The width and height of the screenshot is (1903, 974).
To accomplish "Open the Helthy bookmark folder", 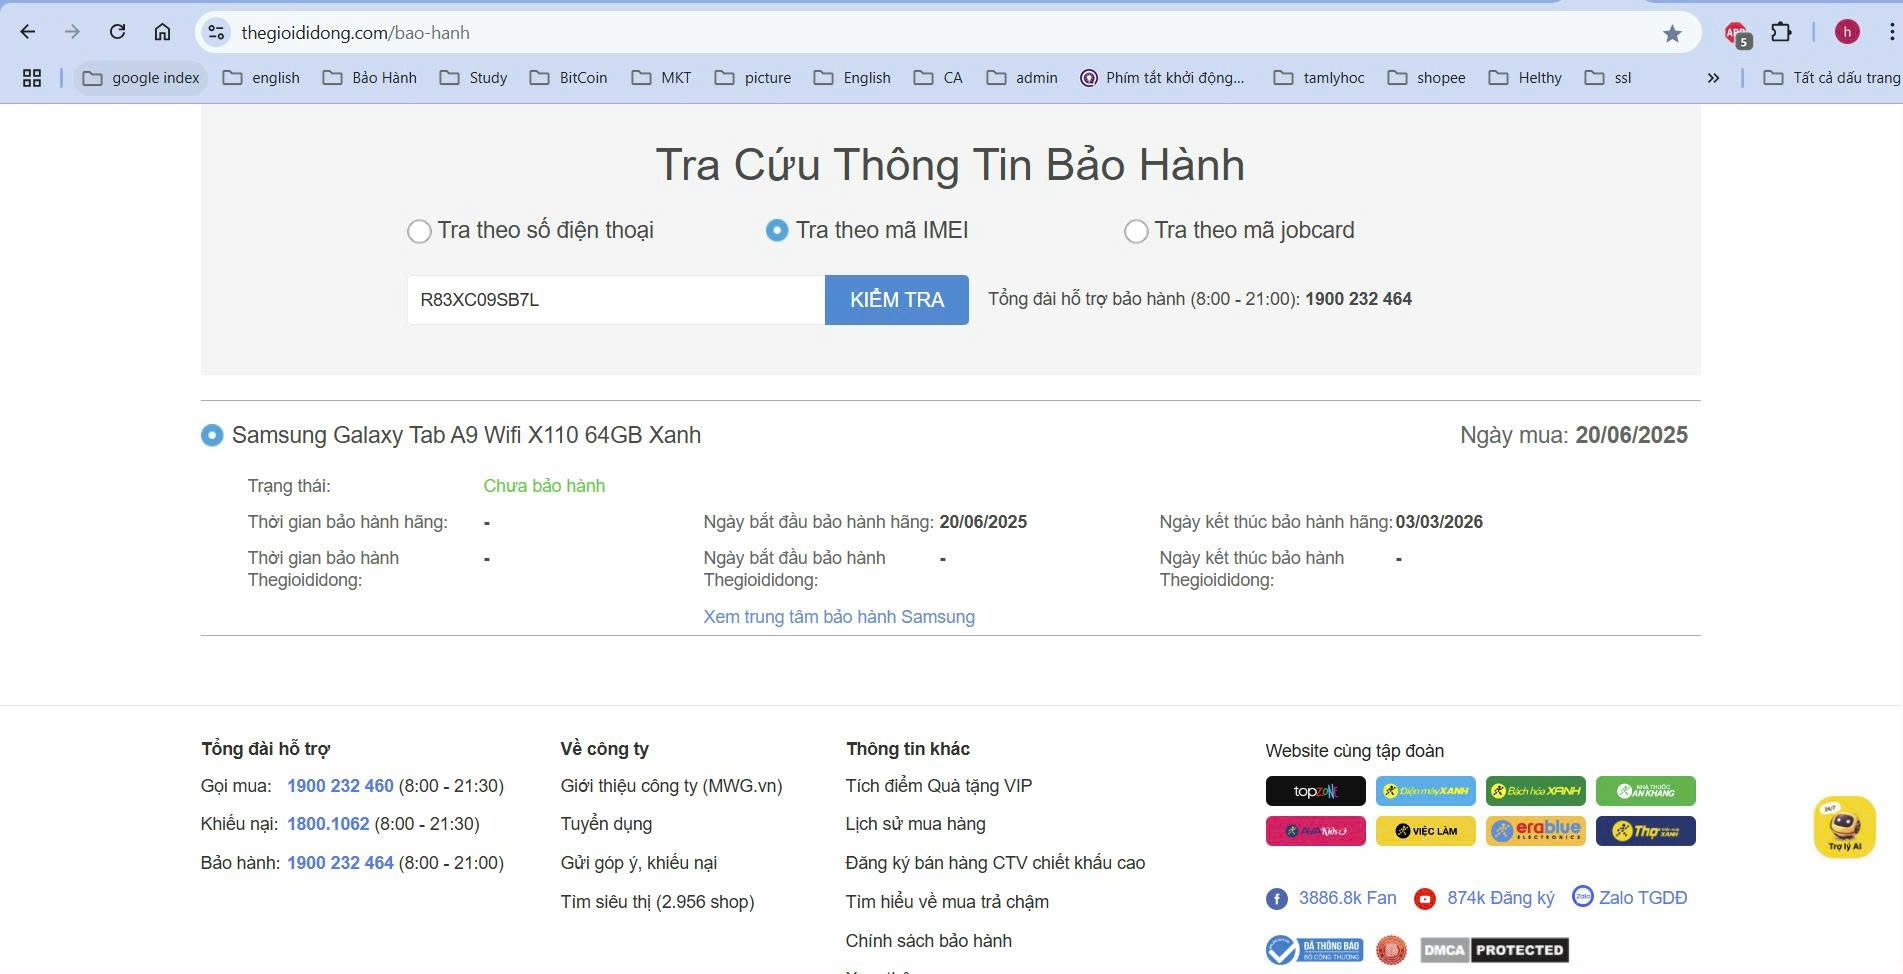I will click(1524, 78).
